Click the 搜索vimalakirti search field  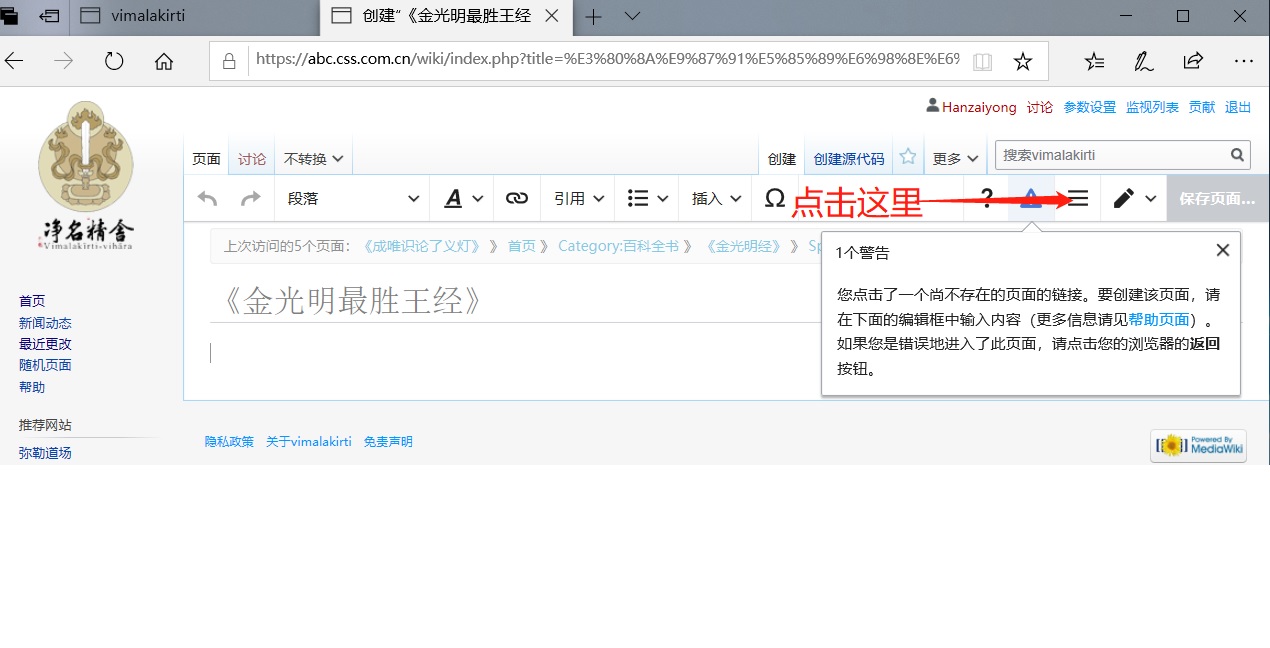point(1110,155)
